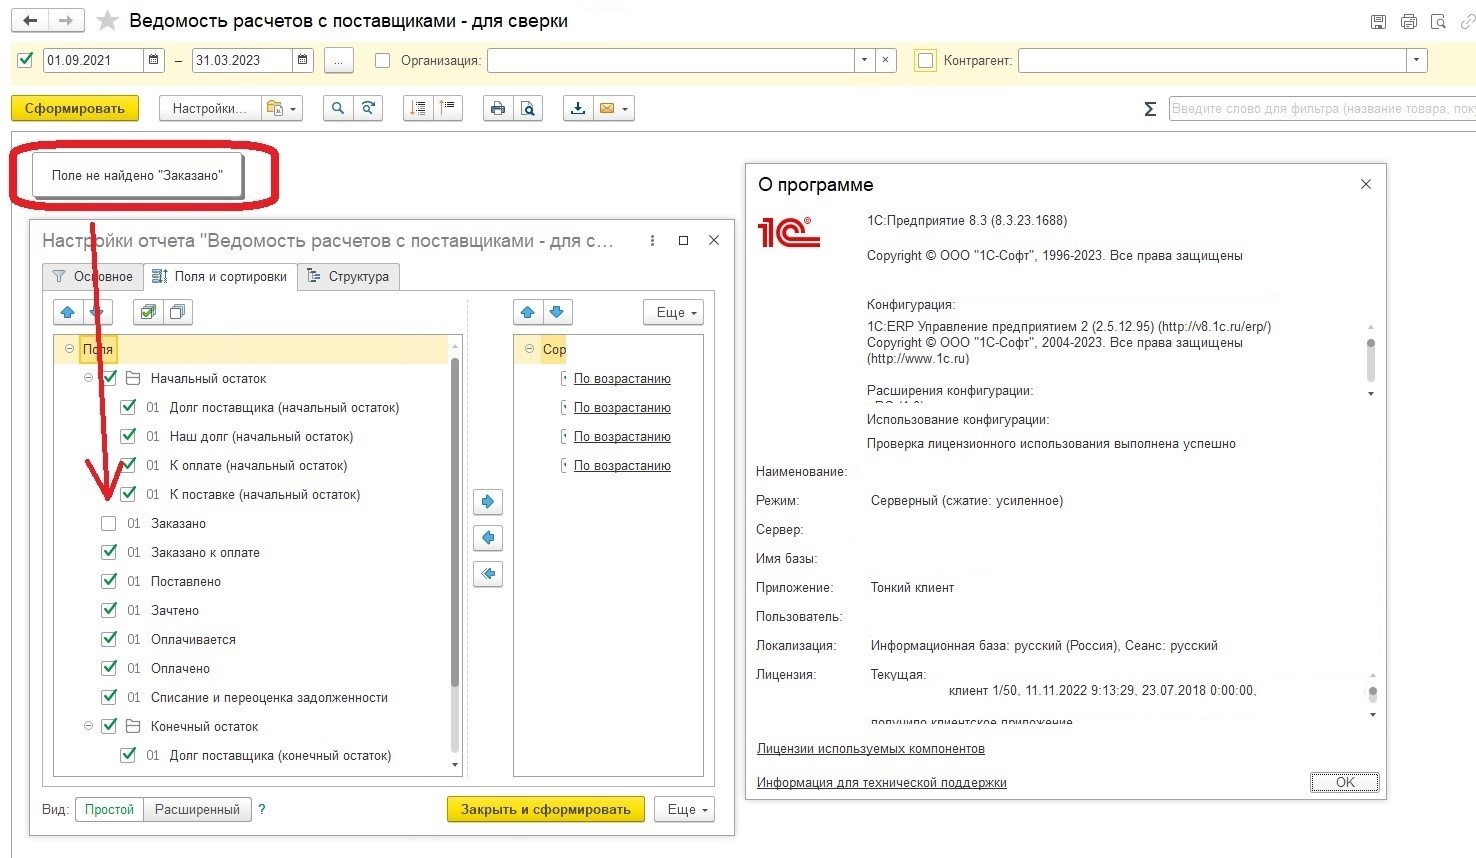1476x858 pixels.
Task: Open start date calendar picker
Action: pyautogui.click(x=153, y=60)
